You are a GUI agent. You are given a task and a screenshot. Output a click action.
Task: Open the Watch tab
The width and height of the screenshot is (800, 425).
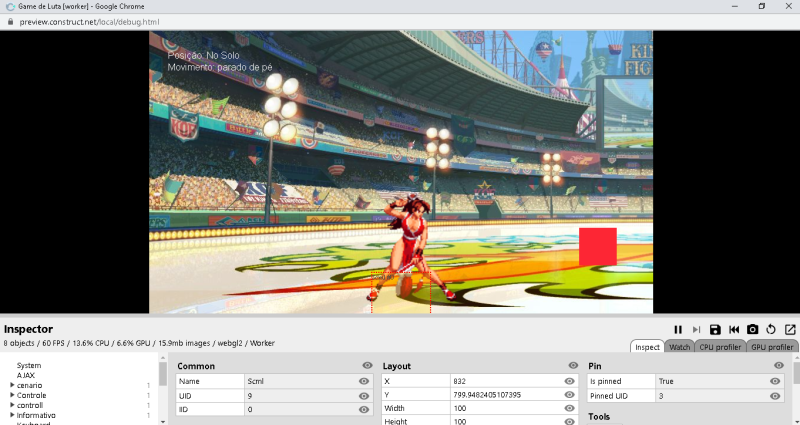tap(679, 347)
